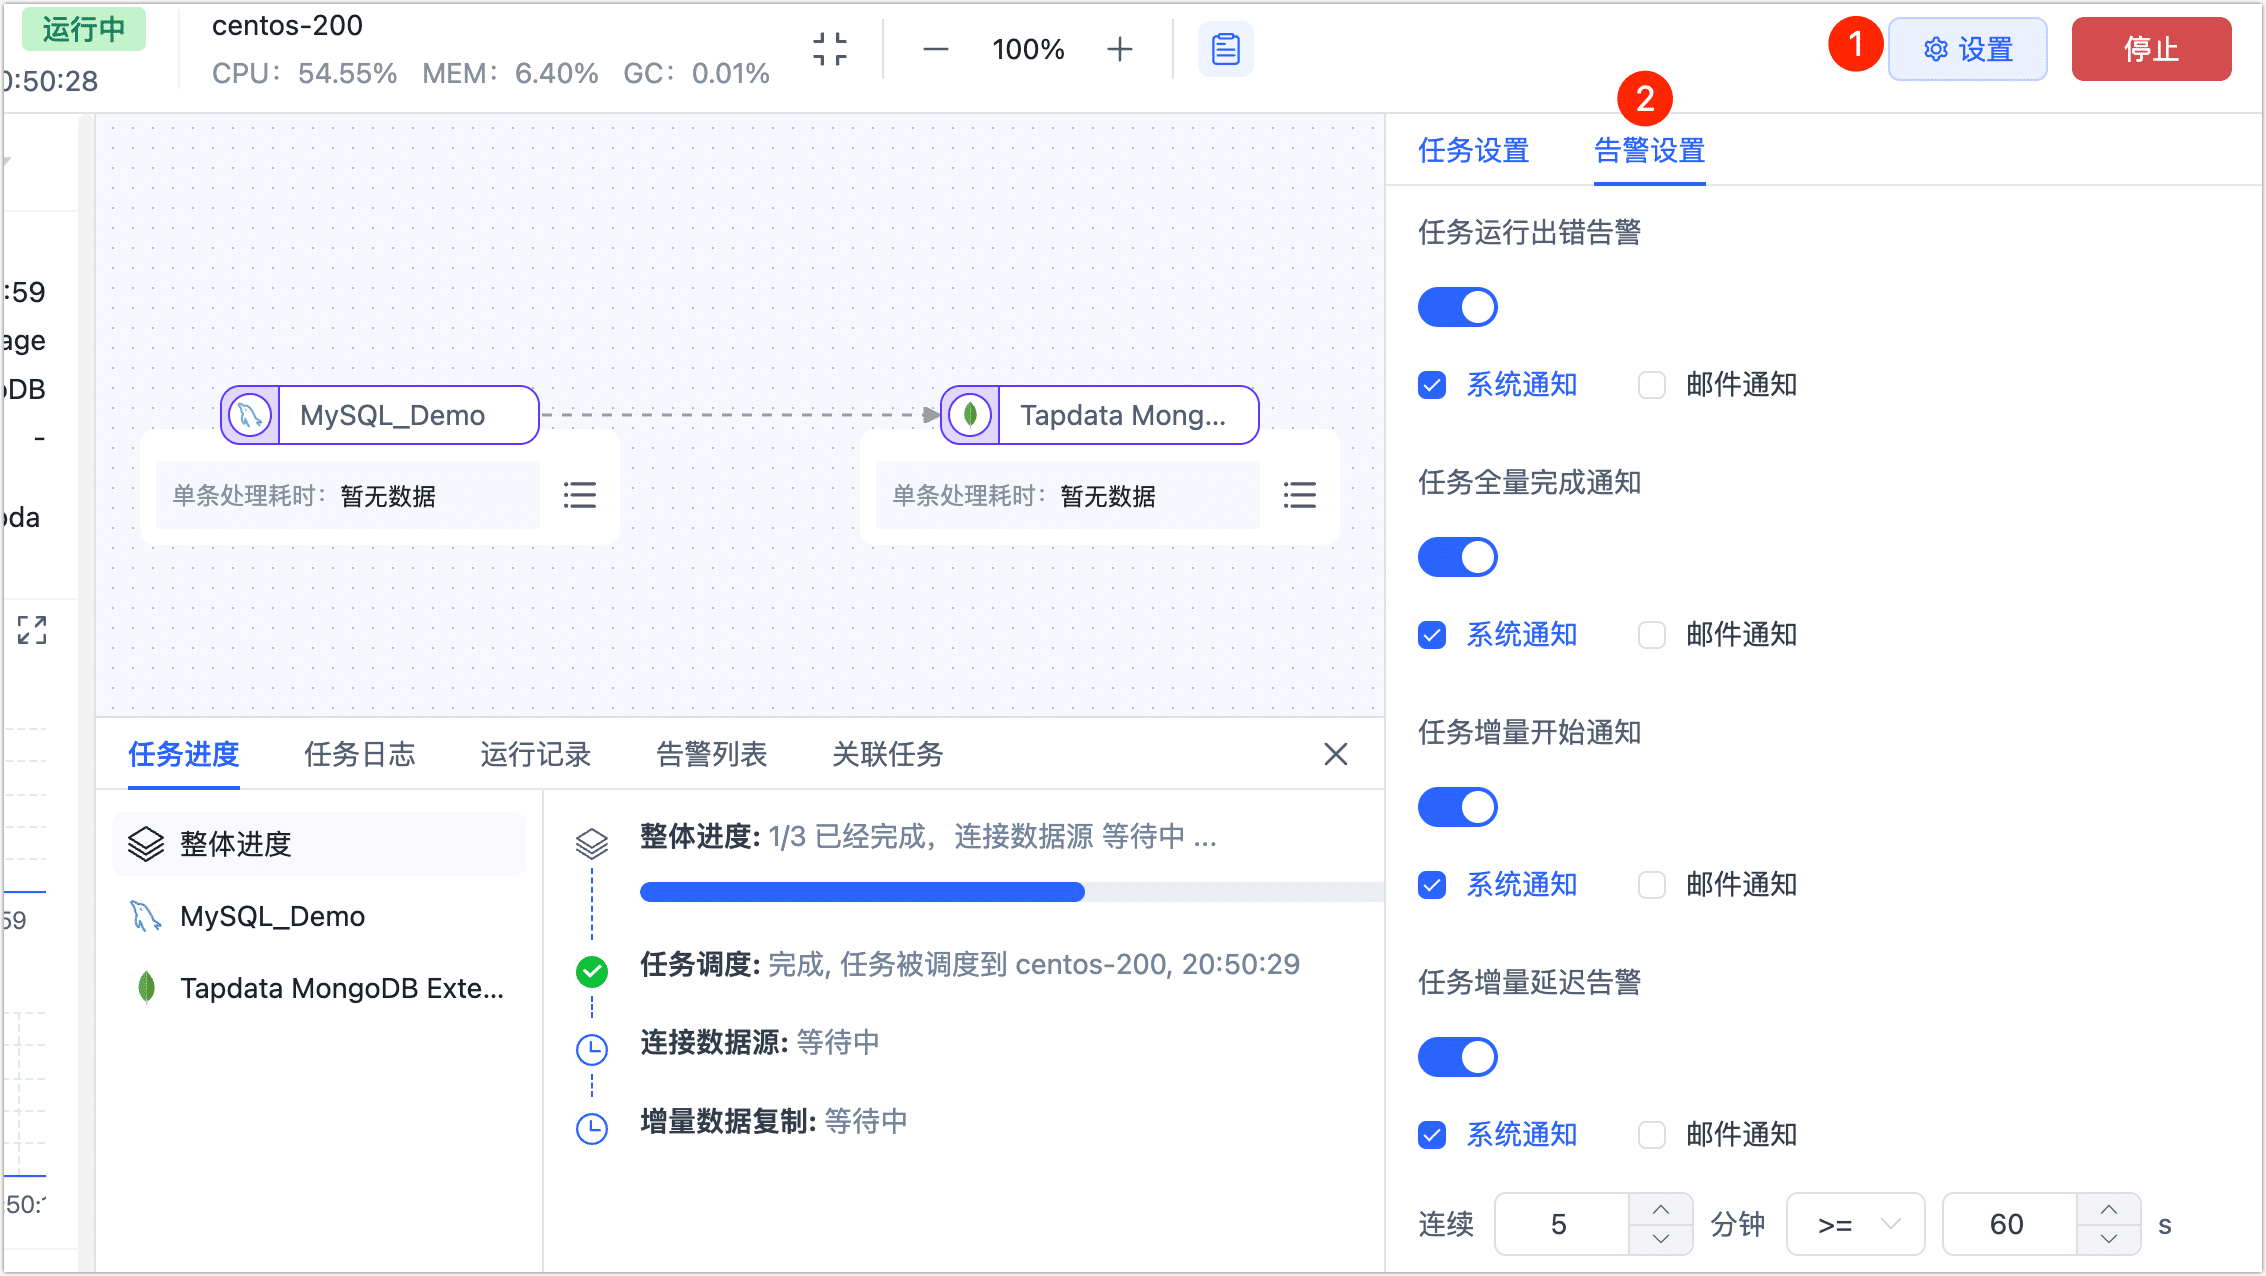Click the MongoDB leaf icon on the target node
This screenshot has width=2266, height=1276.
pyautogui.click(x=969, y=414)
